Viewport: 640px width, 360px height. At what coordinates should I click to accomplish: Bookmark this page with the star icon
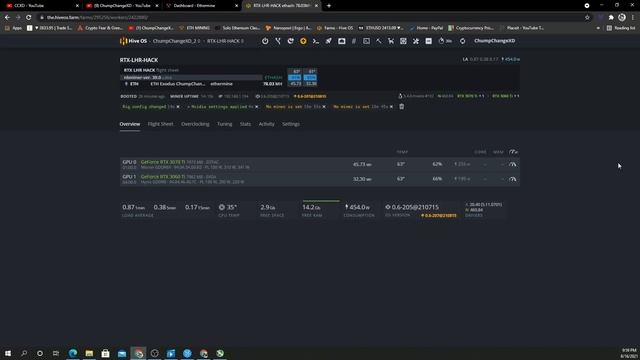[x=587, y=18]
